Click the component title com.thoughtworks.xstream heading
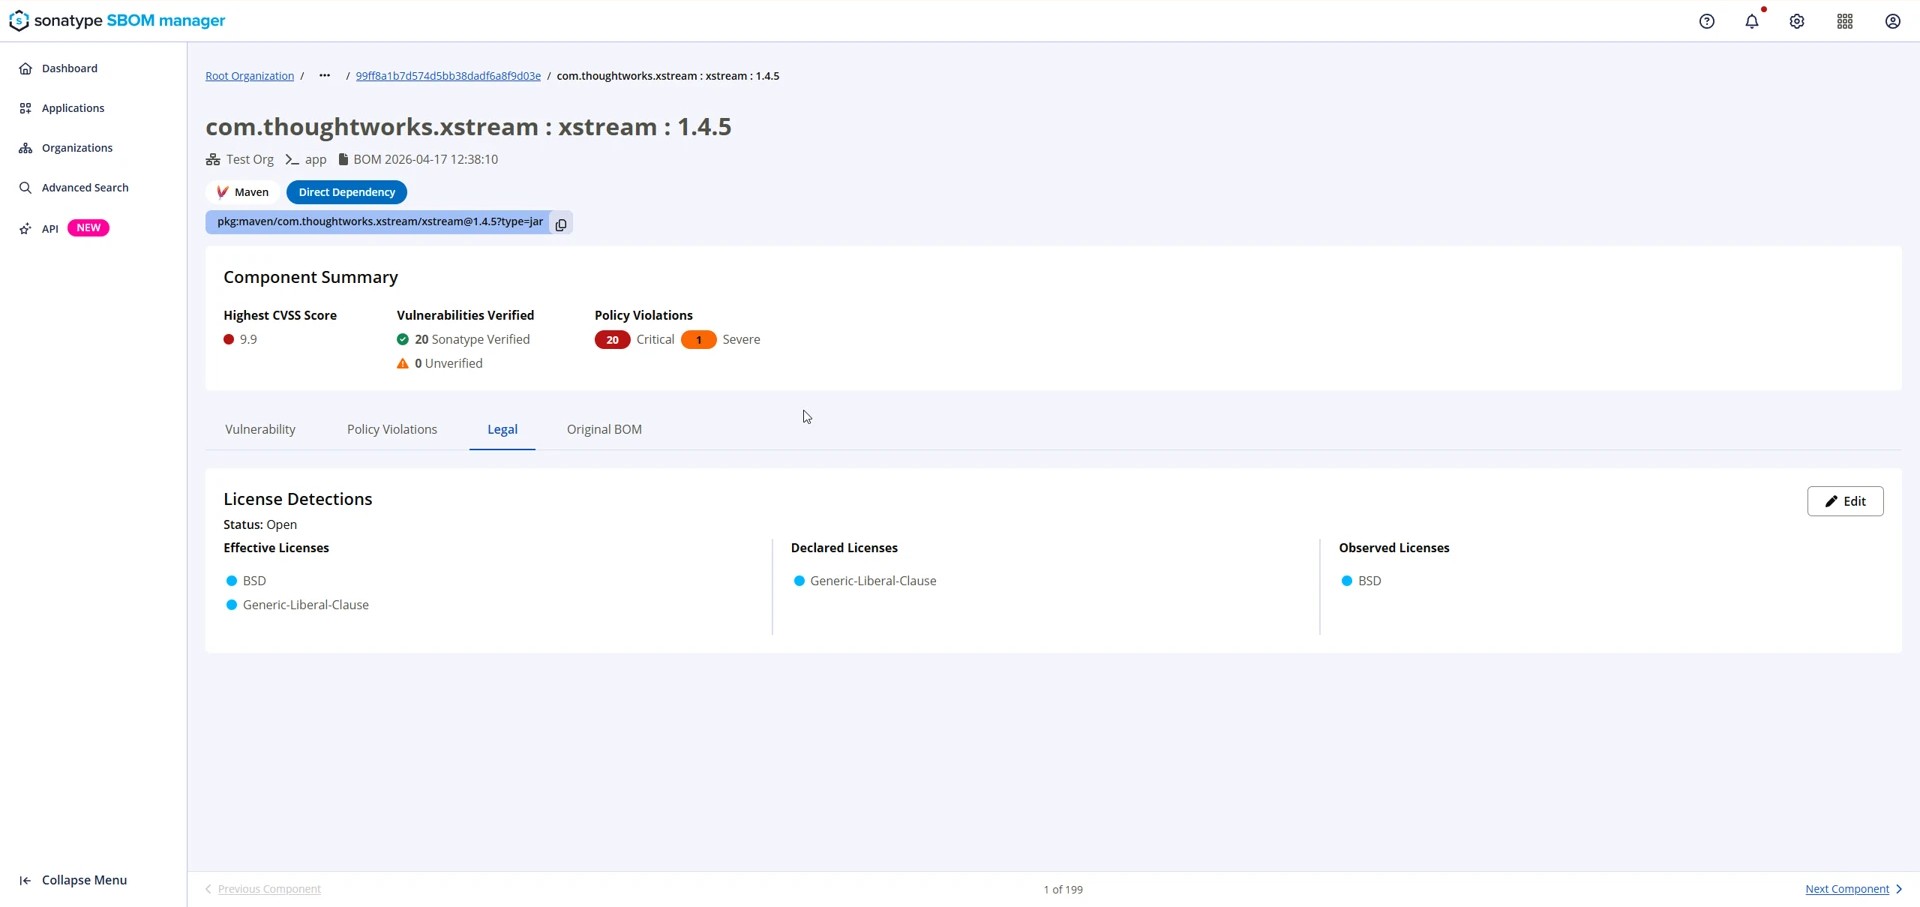Viewport: 1920px width, 907px height. coord(468,127)
